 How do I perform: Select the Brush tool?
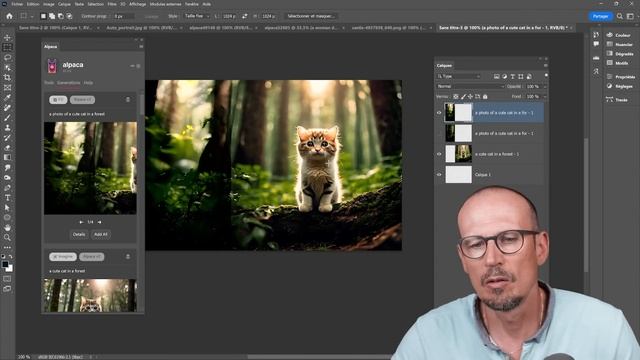7,118
